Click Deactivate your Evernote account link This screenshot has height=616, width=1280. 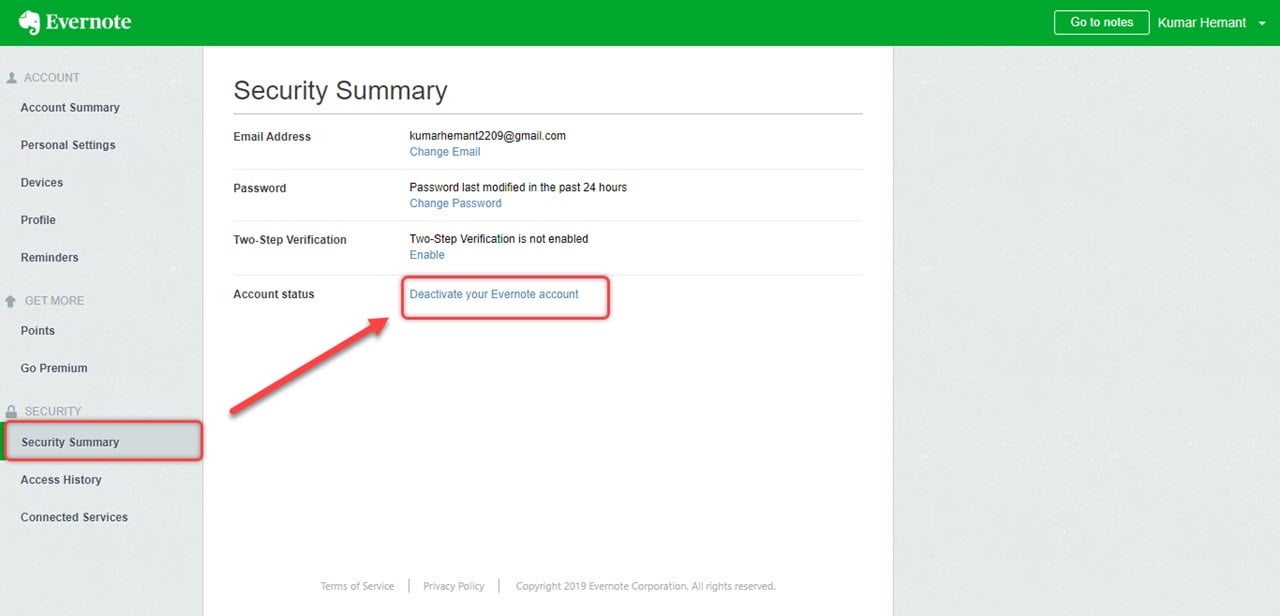click(494, 294)
